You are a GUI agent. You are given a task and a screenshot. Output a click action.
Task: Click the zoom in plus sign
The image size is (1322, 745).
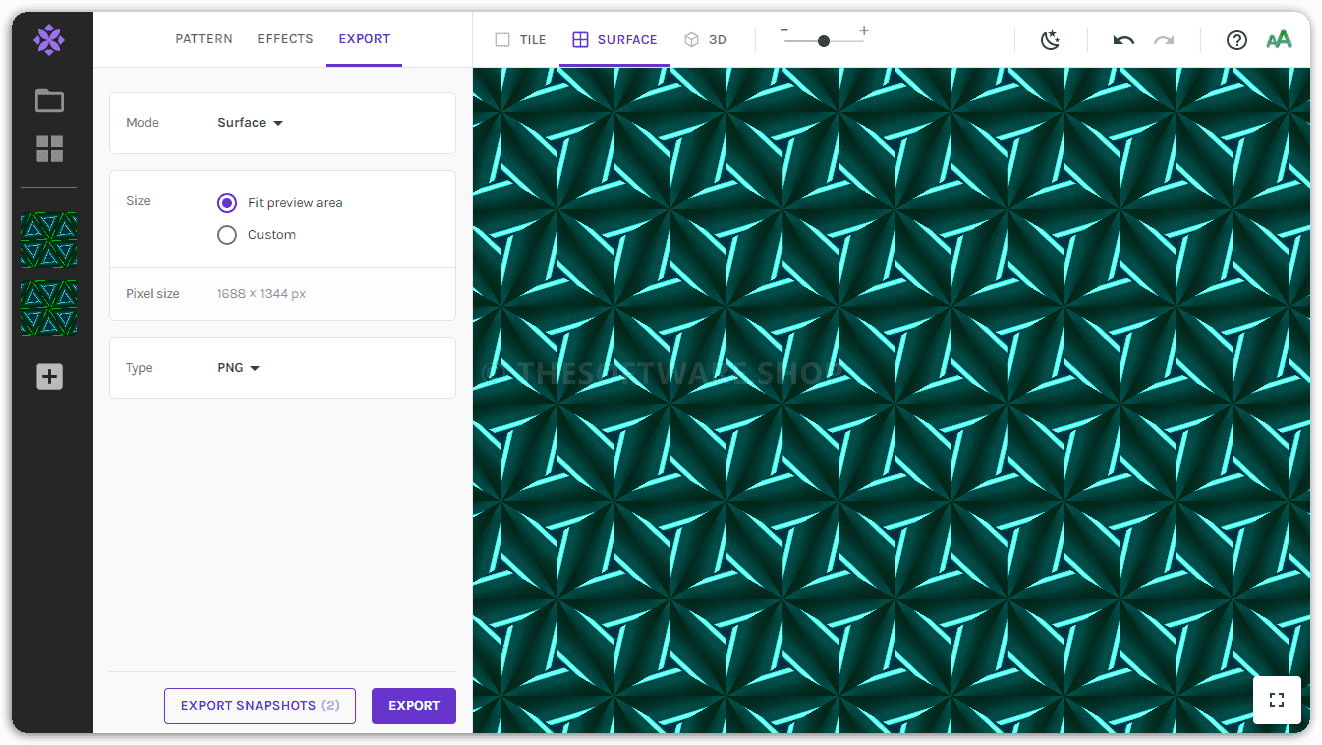pos(864,31)
